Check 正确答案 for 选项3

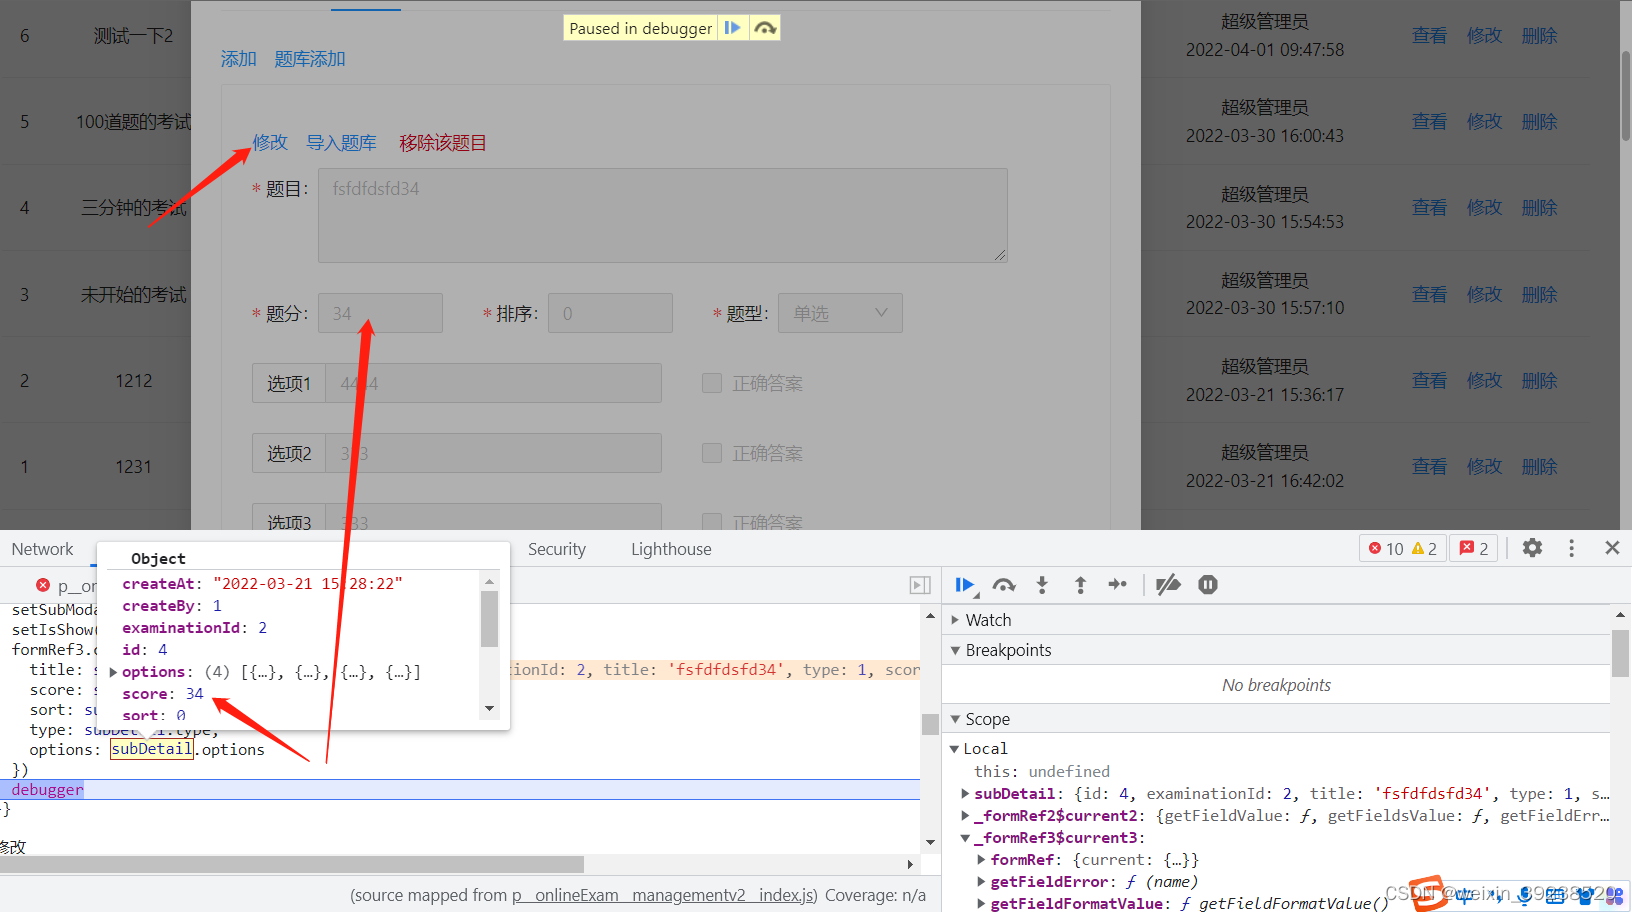click(x=712, y=522)
